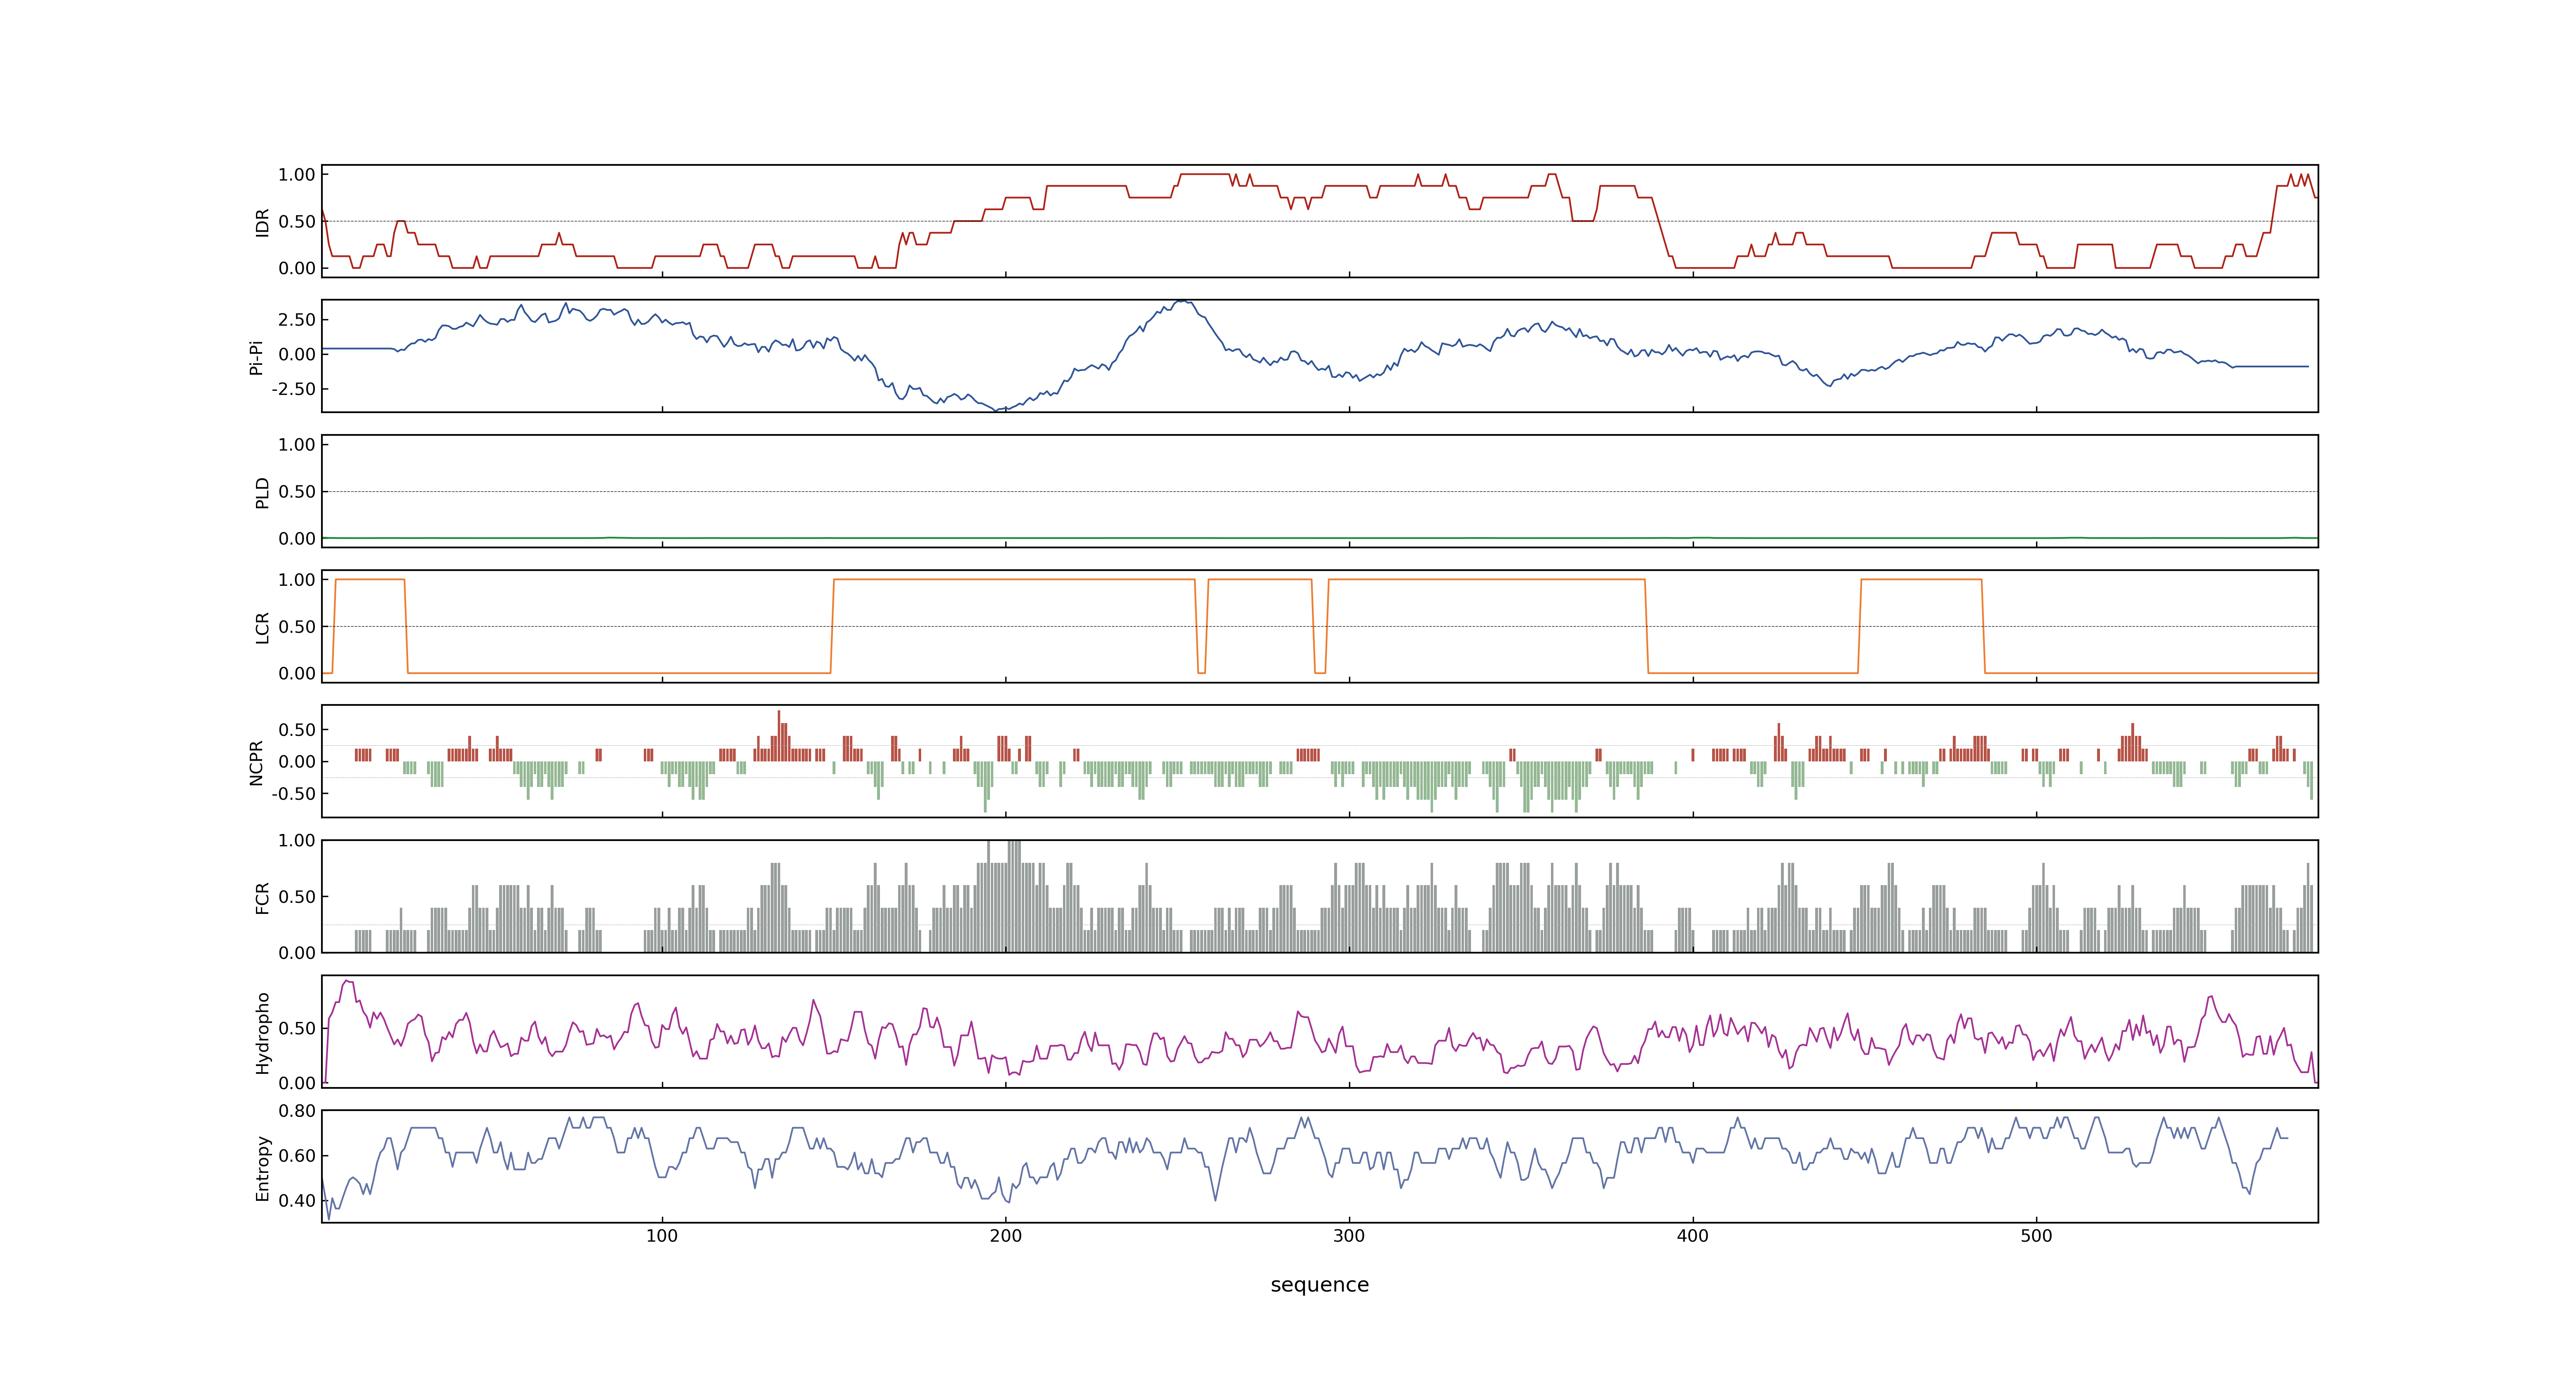The height and width of the screenshot is (1374, 2576).
Task: Click the "0.50" tick on IDR axis
Action: (x=297, y=222)
